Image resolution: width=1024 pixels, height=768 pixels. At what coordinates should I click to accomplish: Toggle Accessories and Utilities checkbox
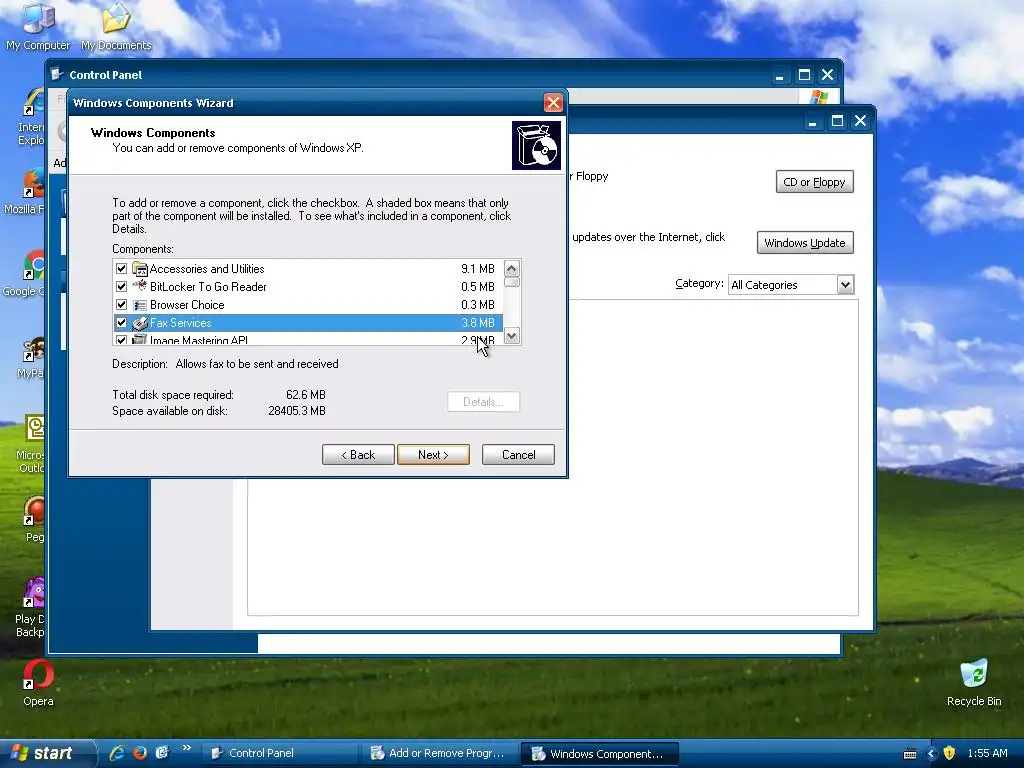click(121, 268)
